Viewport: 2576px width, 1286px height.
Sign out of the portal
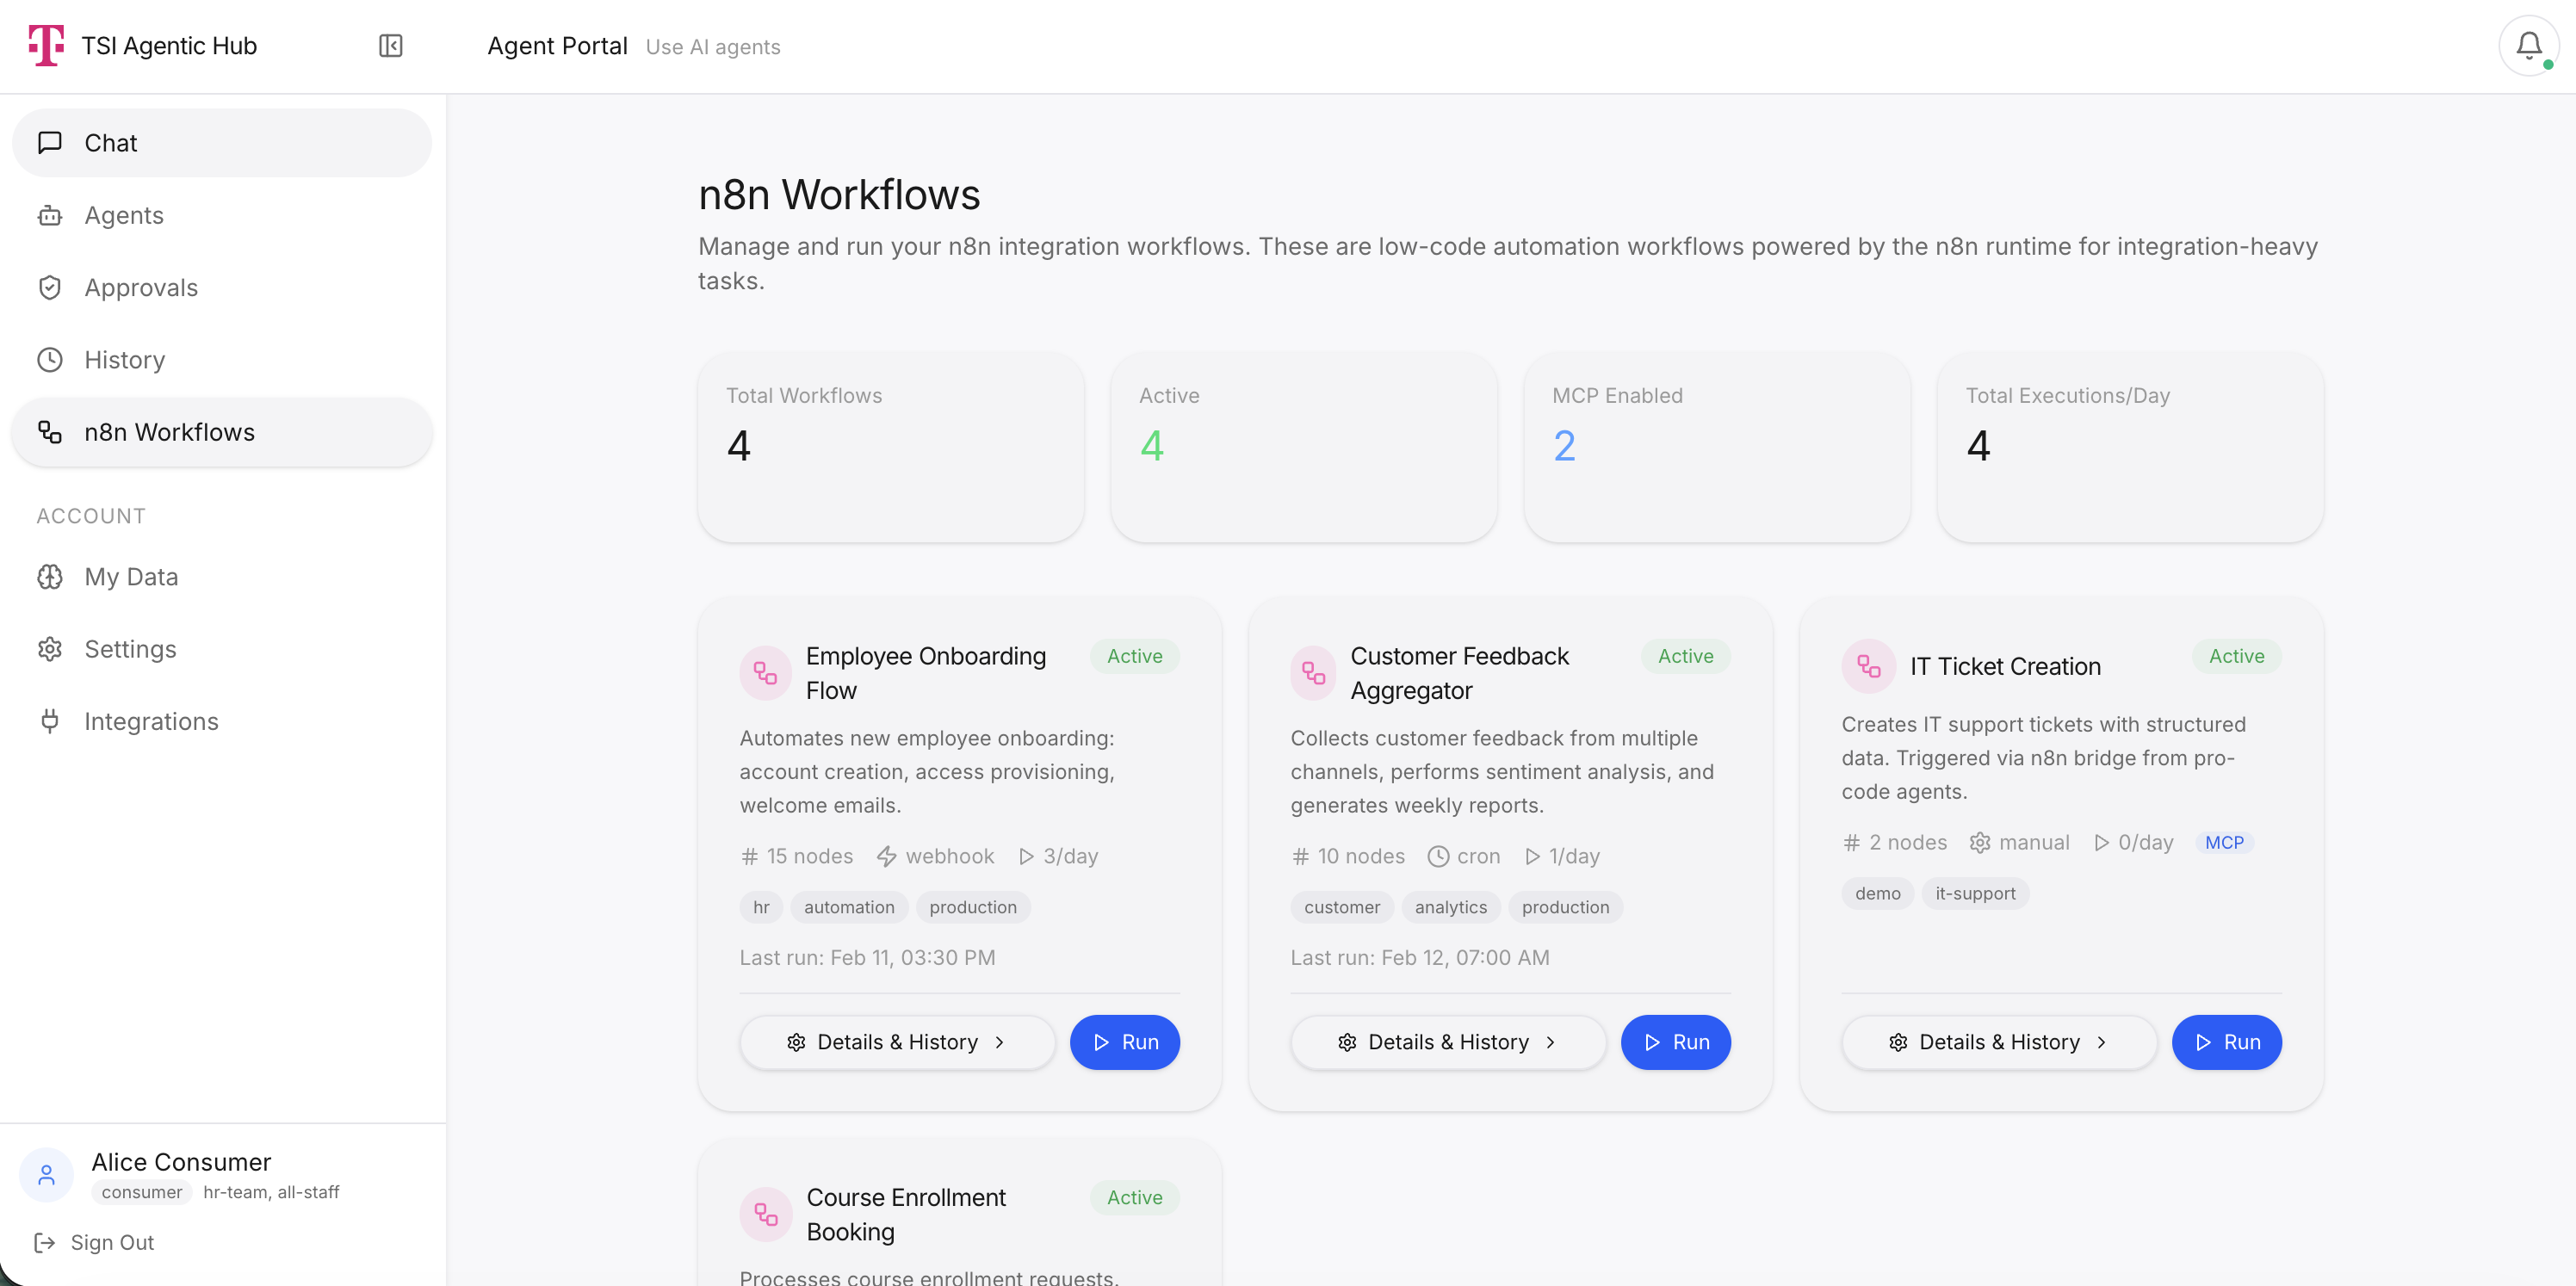coord(94,1242)
